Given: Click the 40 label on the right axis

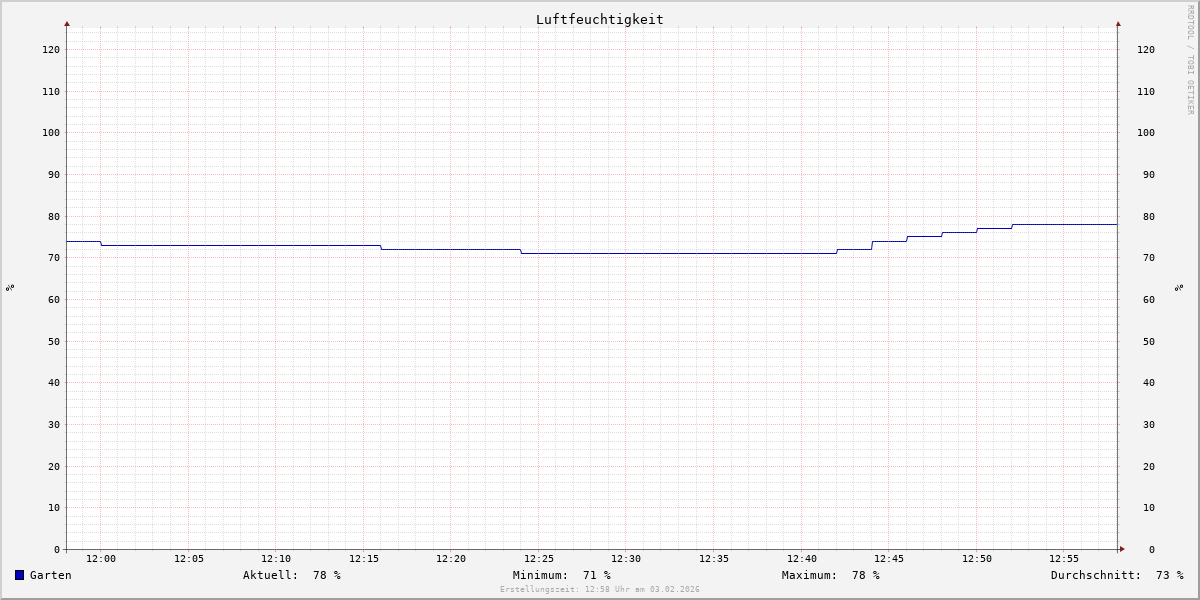Looking at the screenshot, I should click(x=1149, y=382).
